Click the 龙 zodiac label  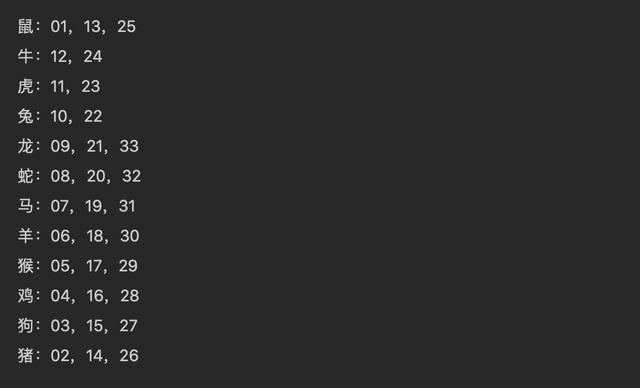(x=25, y=146)
